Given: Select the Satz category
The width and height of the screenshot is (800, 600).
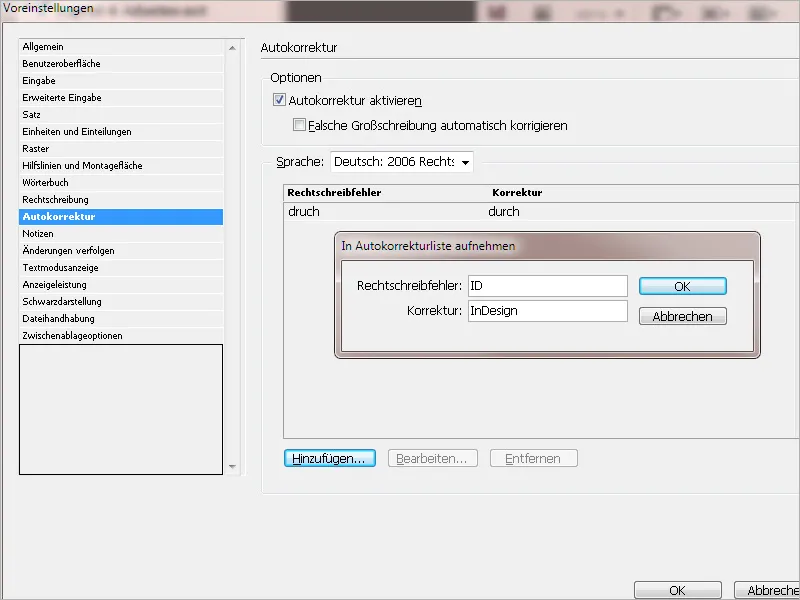Looking at the screenshot, I should point(121,115).
